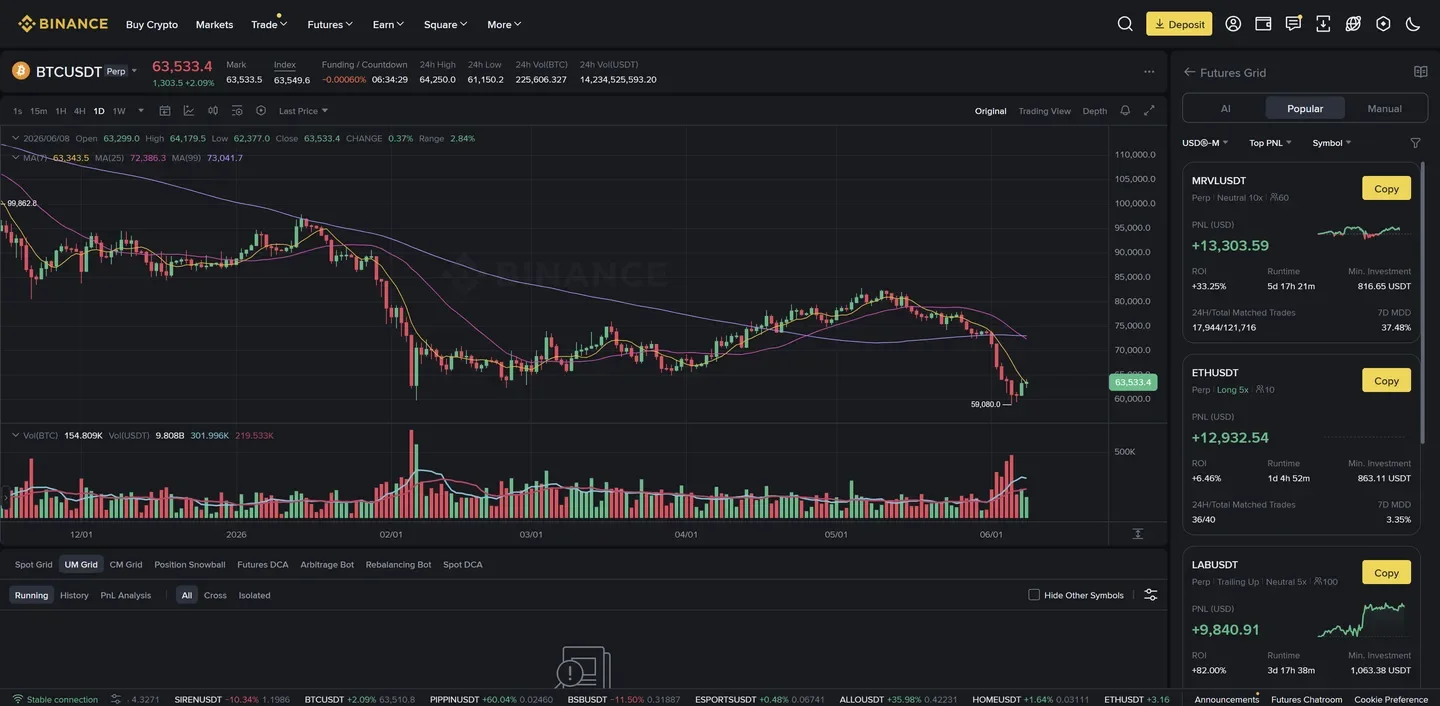Copy the MRVLUSDT grid strategy
1440x706 pixels.
click(x=1386, y=188)
